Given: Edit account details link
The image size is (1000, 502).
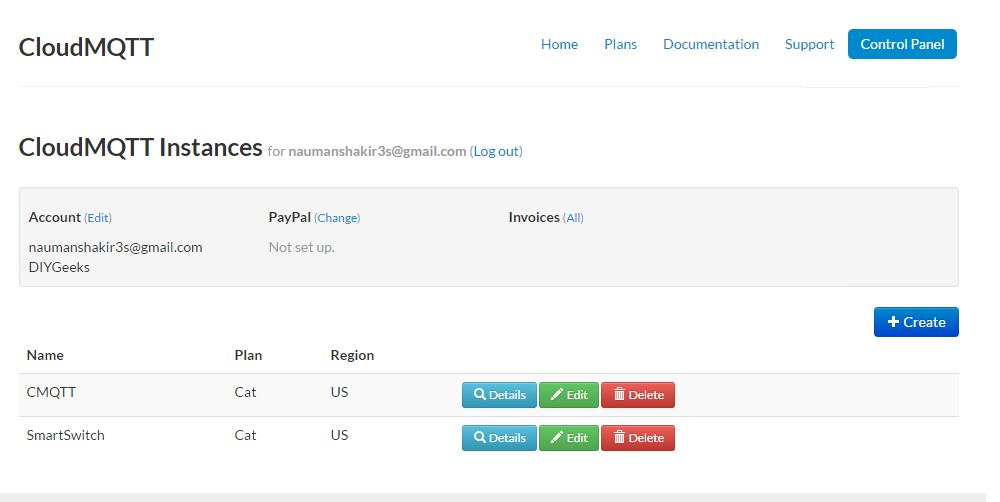Looking at the screenshot, I should [x=98, y=218].
